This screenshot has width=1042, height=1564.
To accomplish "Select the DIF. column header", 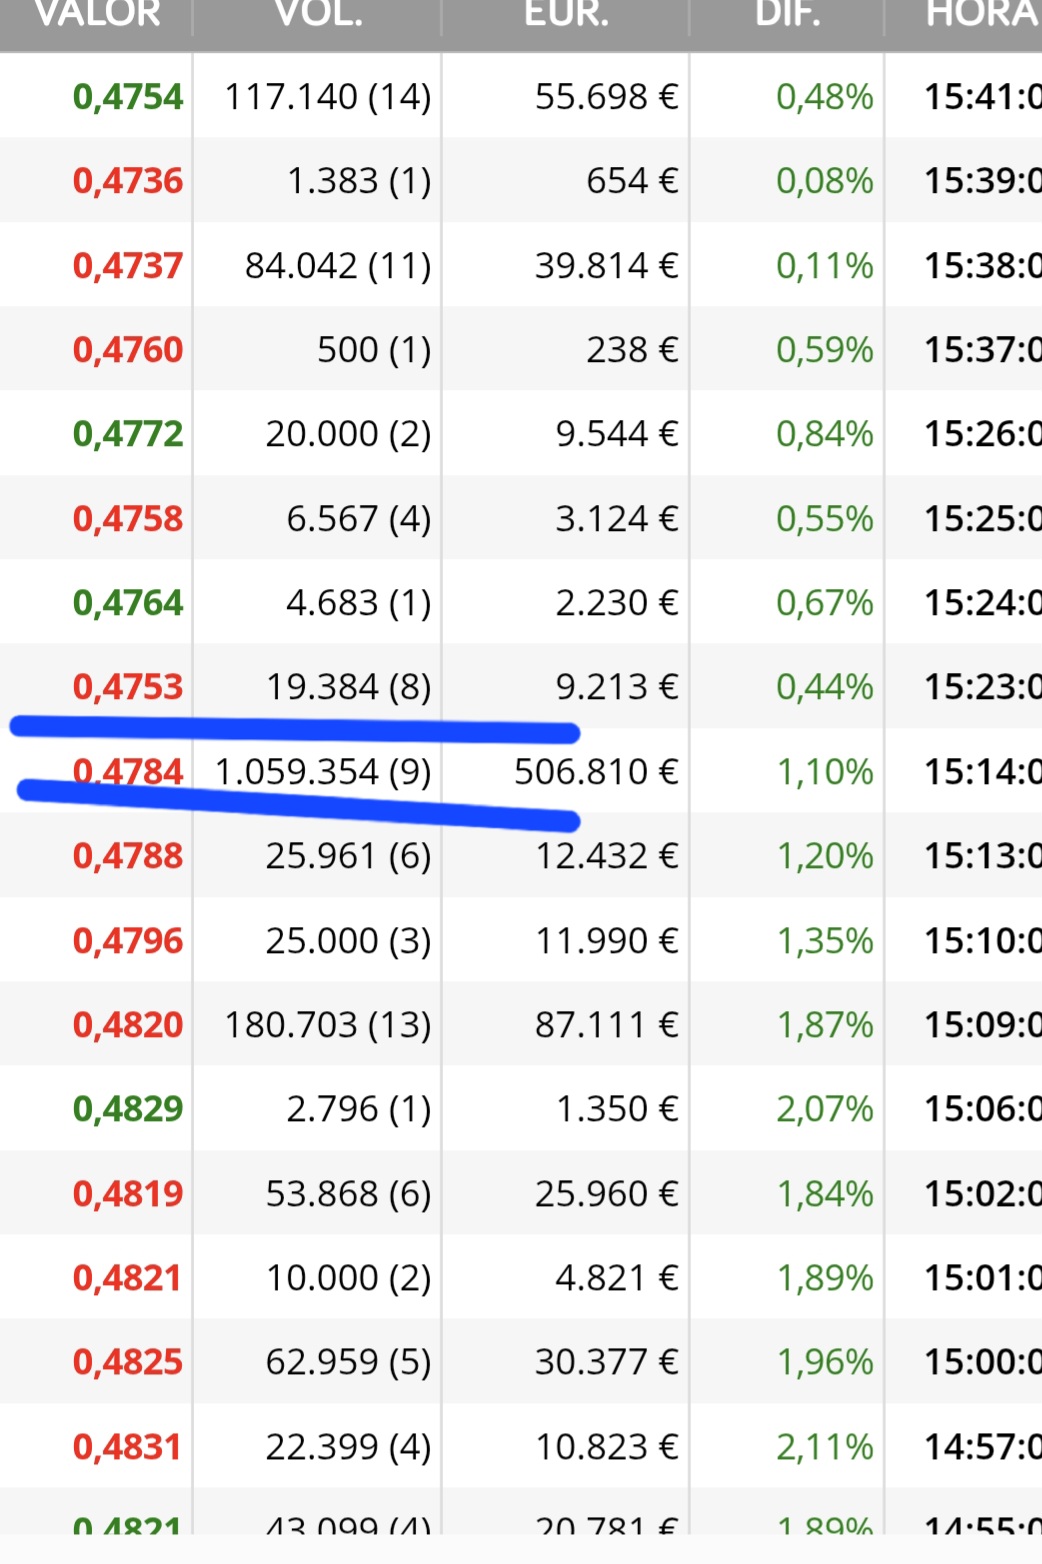I will point(788,14).
